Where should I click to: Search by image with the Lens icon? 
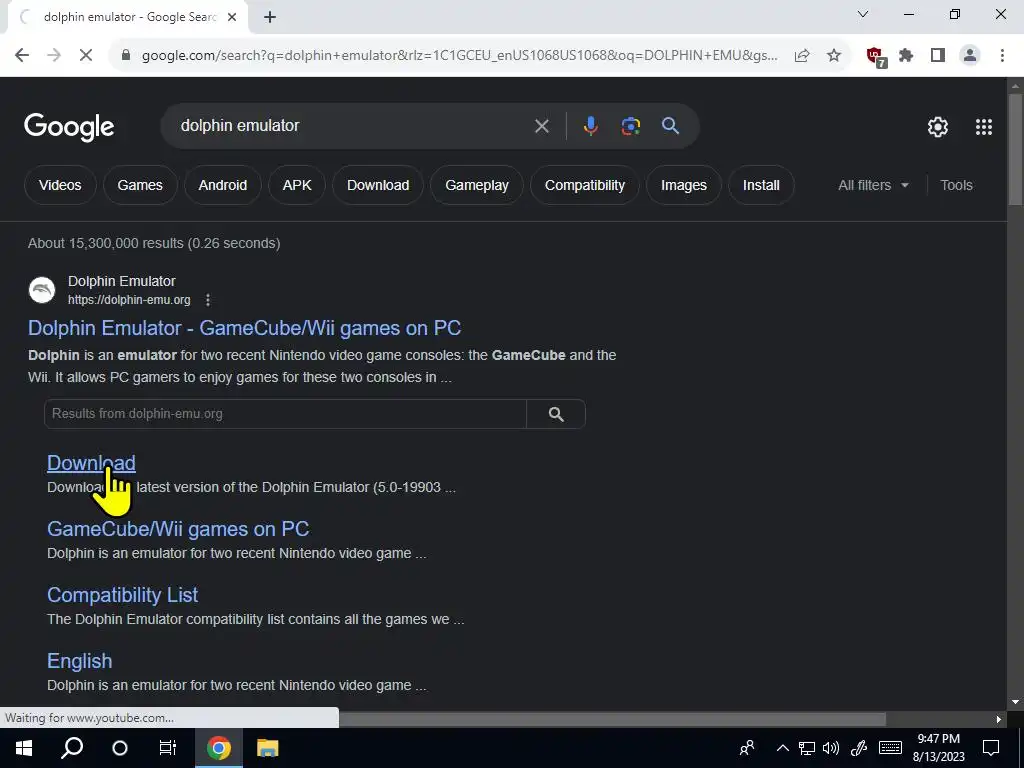[630, 126]
